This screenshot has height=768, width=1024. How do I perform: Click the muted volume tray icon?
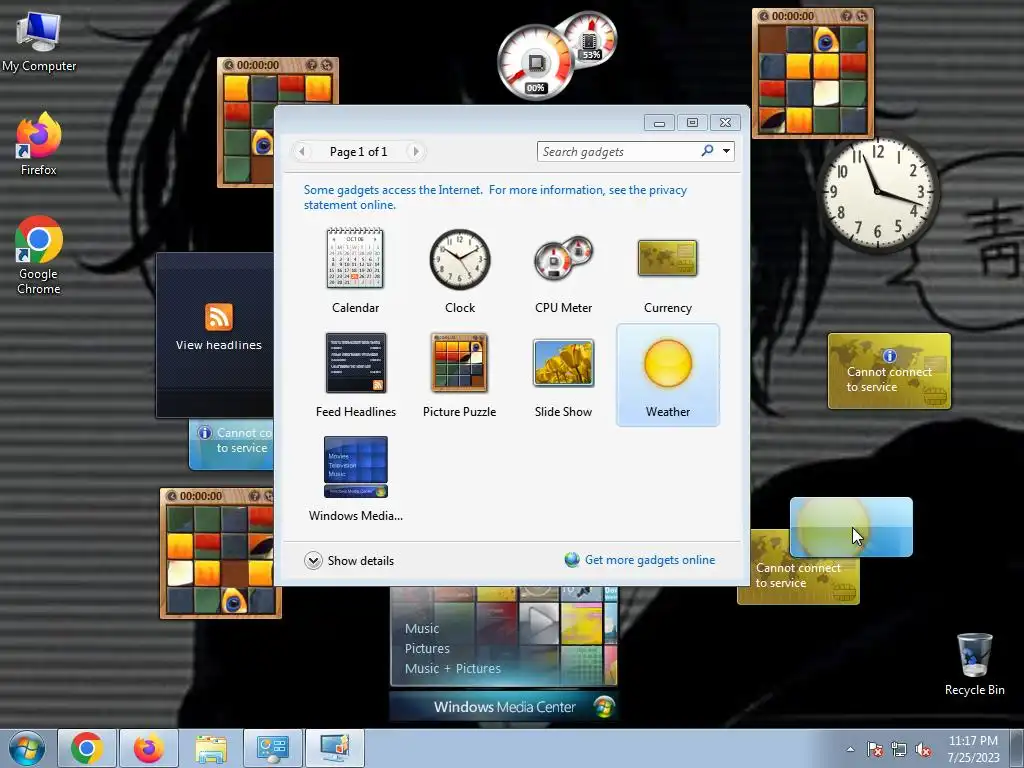point(923,749)
